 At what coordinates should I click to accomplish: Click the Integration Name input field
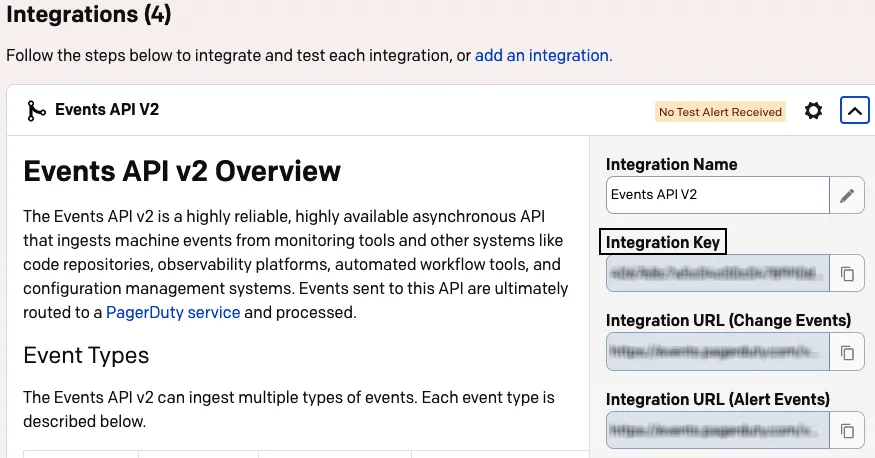(718, 195)
